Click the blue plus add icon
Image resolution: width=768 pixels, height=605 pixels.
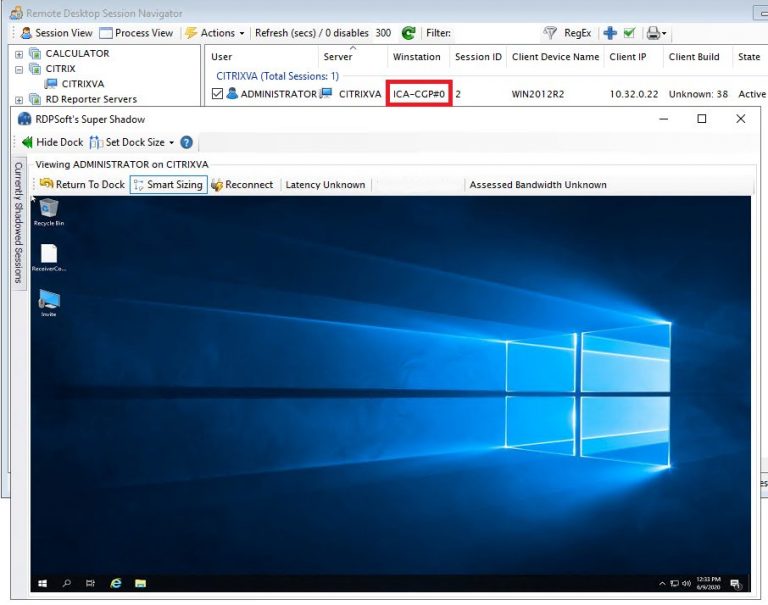[610, 33]
